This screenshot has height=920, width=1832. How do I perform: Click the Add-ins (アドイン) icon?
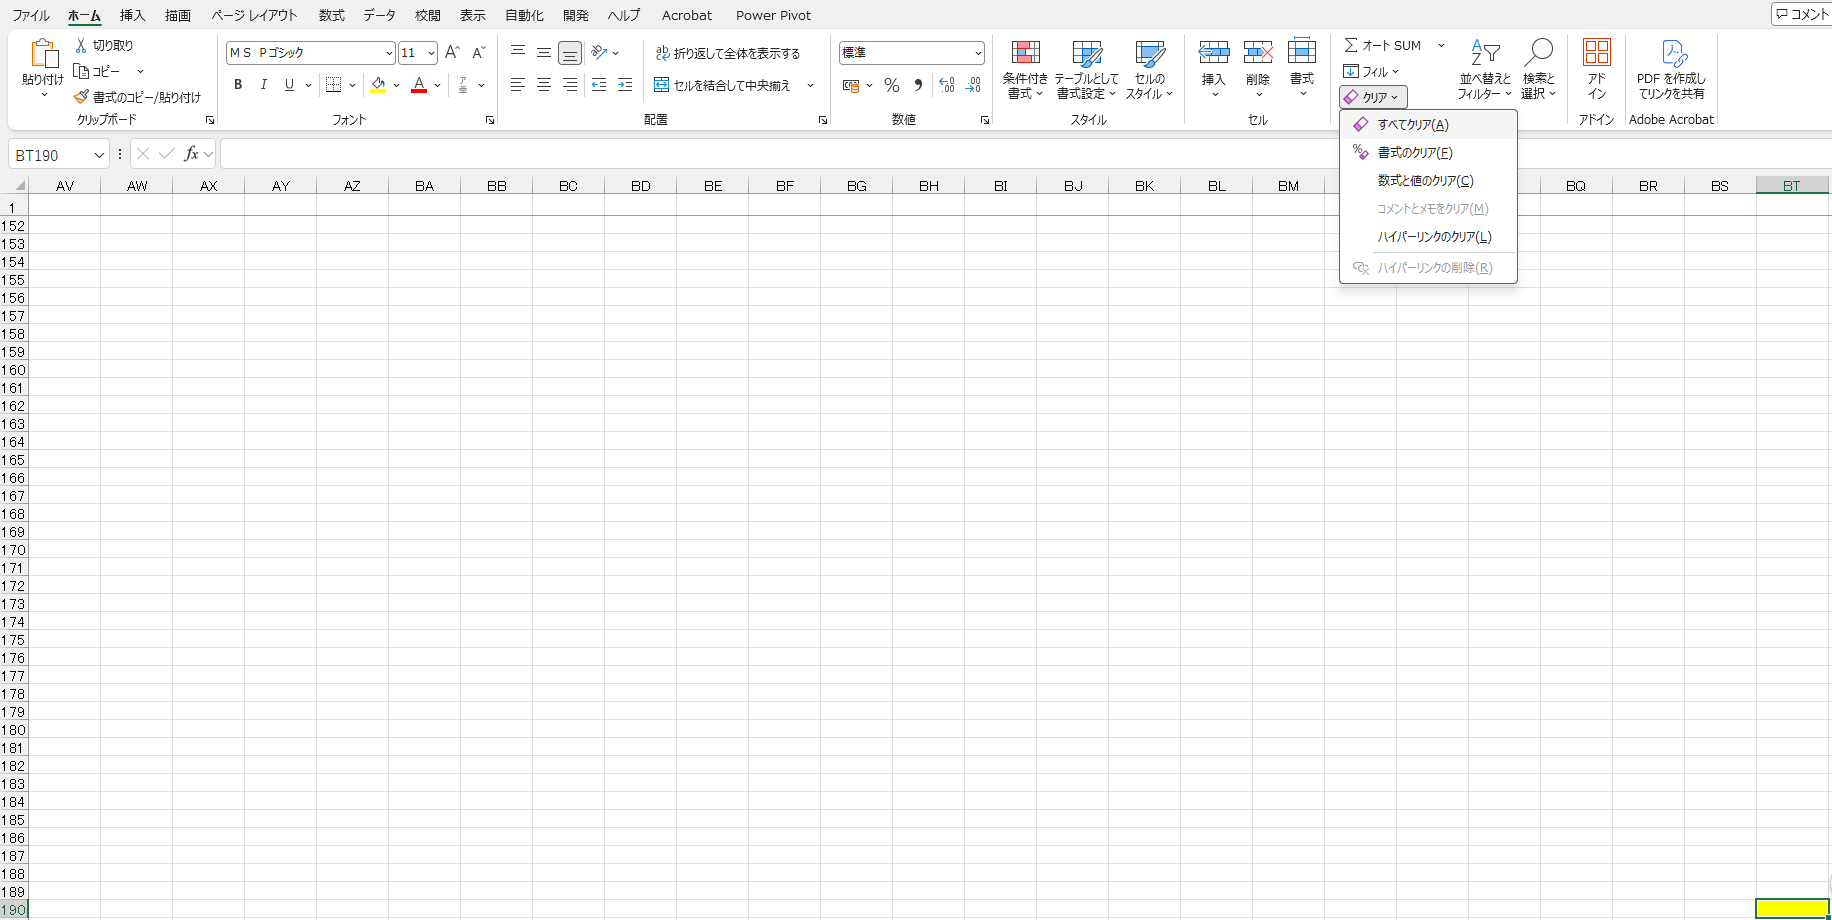[x=1597, y=52]
